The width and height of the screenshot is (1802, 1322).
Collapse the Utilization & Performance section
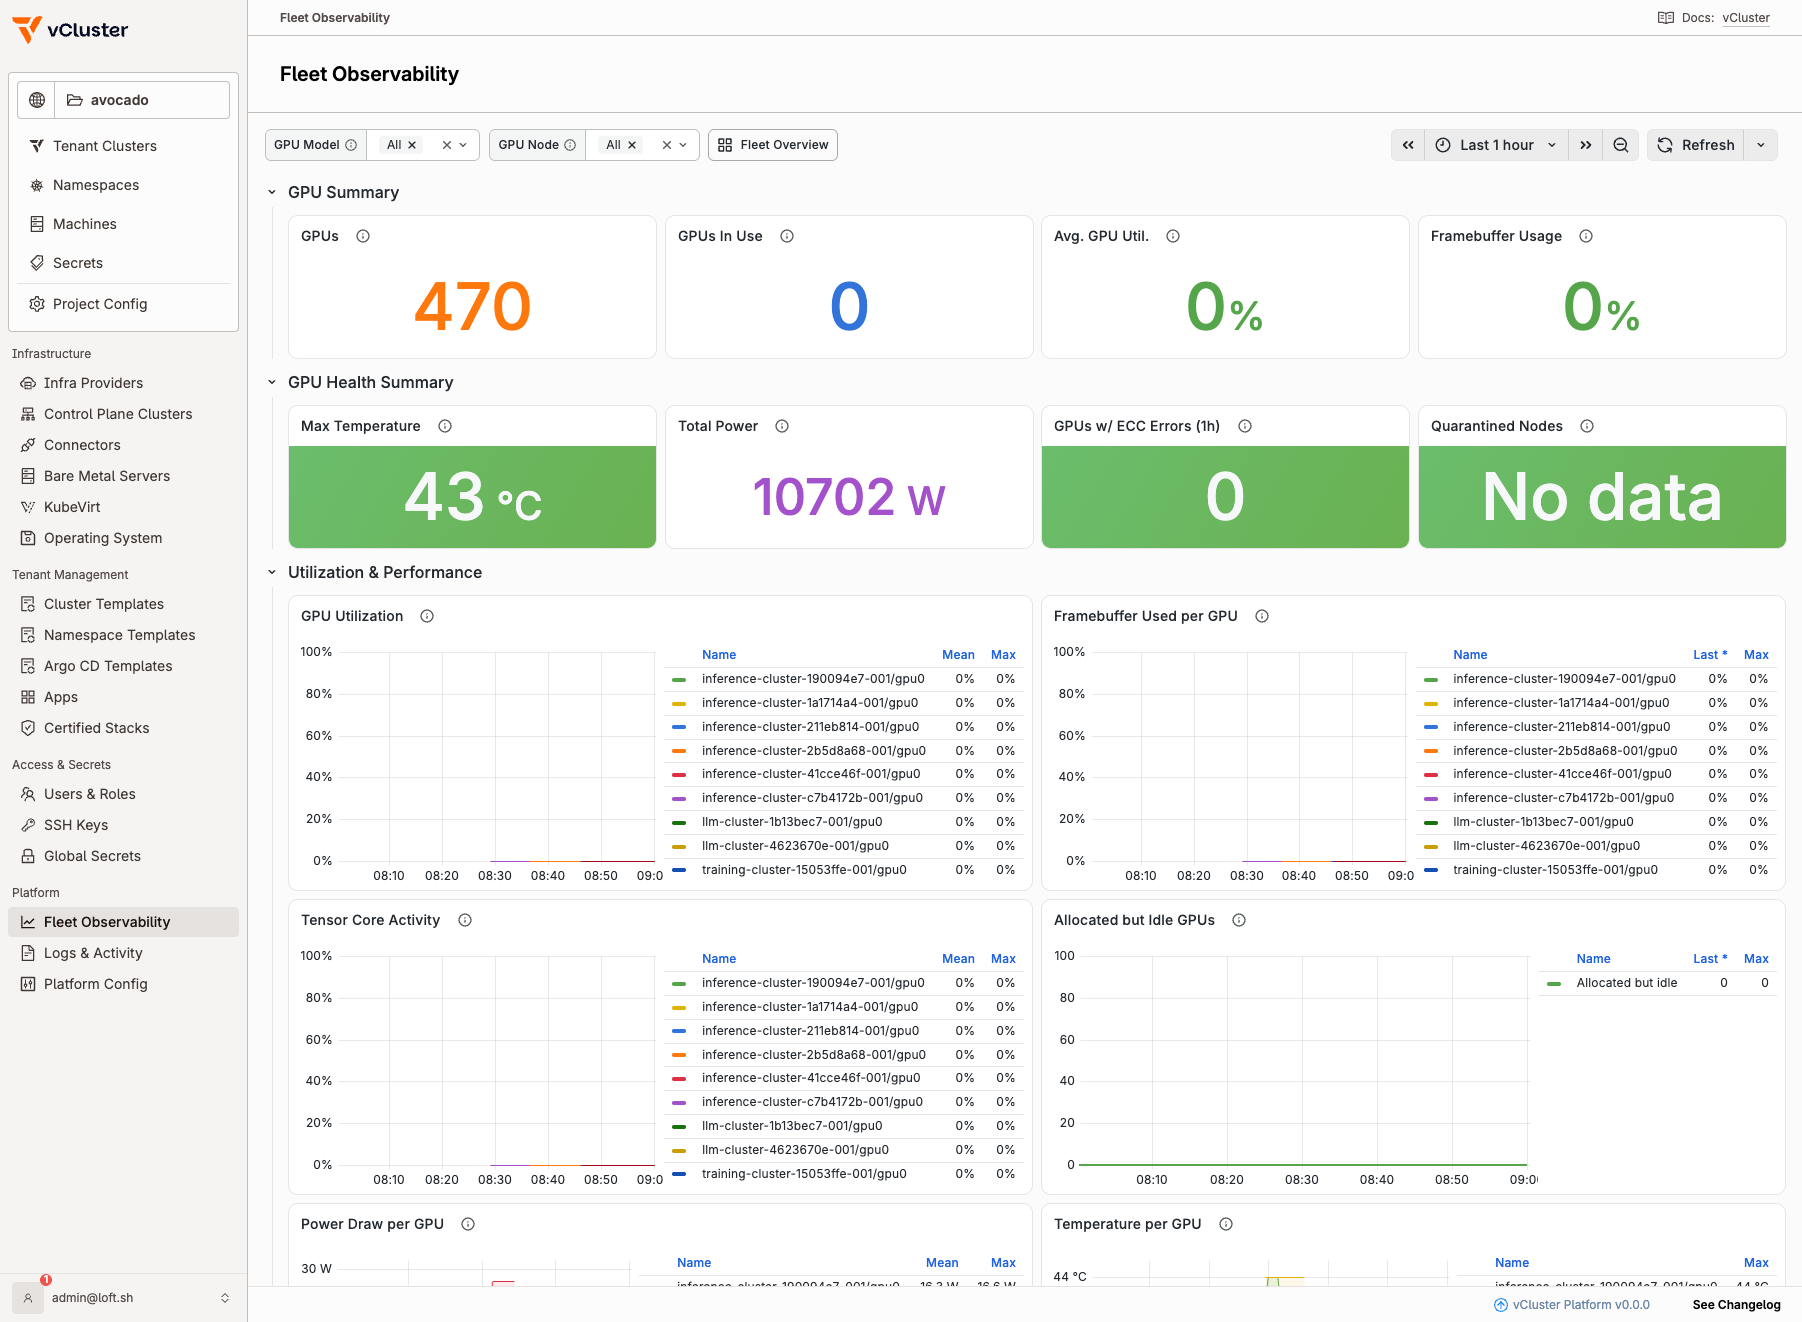point(272,572)
